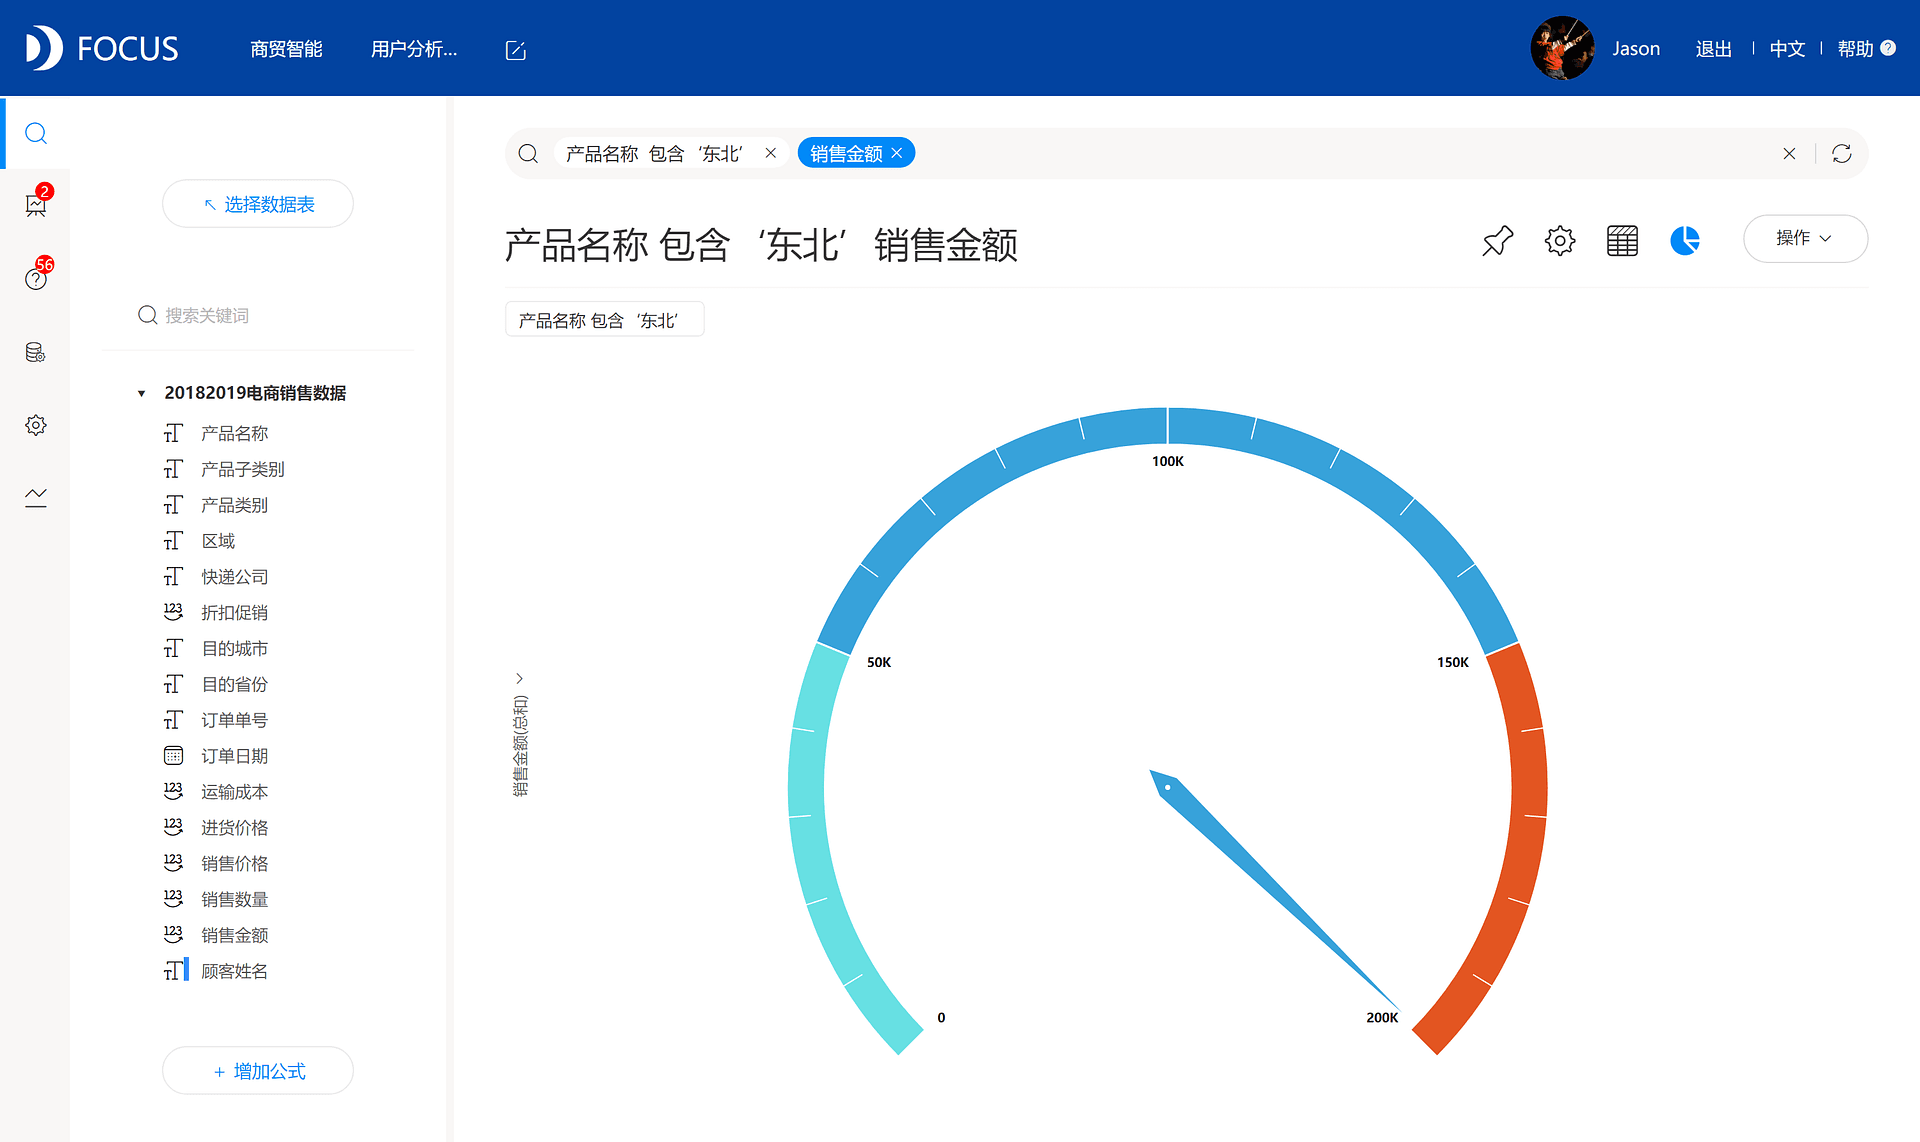Viewport: 1920px width, 1142px height.
Task: Select the 运输成本 column
Action: point(234,792)
